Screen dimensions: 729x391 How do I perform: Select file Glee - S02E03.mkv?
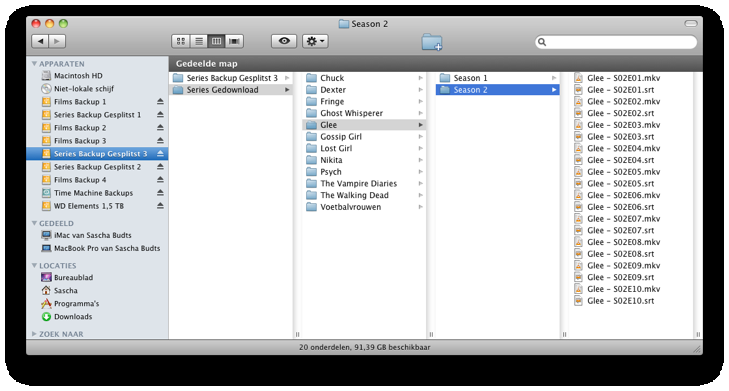[x=631, y=125]
